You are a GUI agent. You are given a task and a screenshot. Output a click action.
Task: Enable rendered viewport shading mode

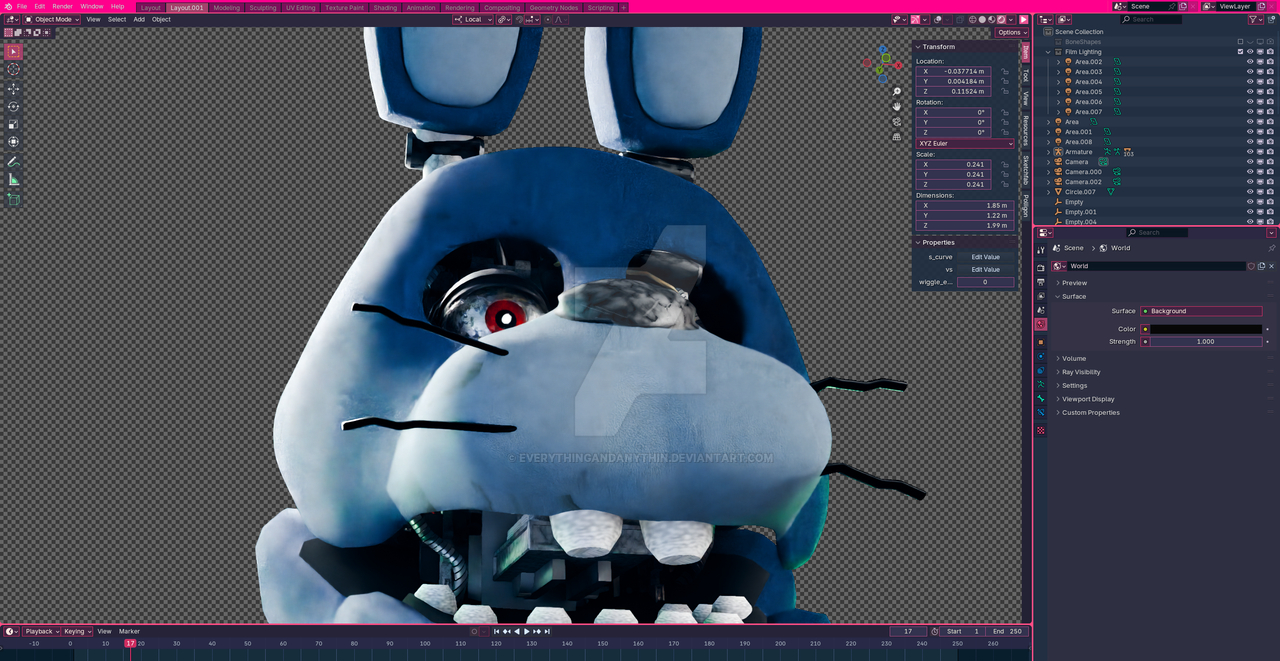[x=1001, y=19]
